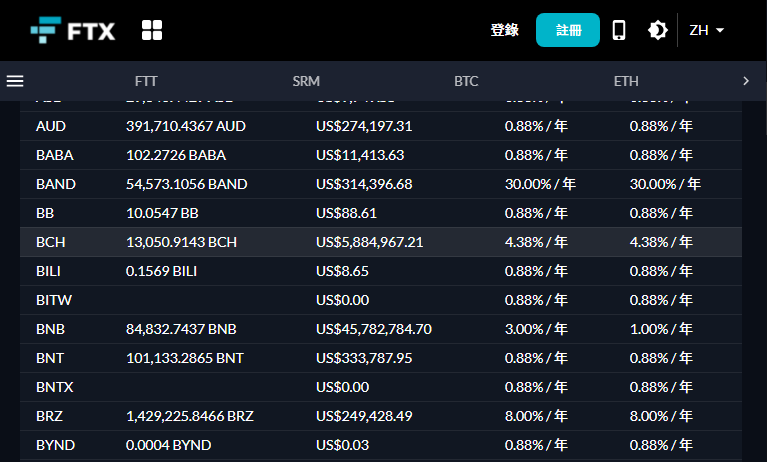The width and height of the screenshot is (767, 462).
Task: Click amount 0.1569 BILI
Action: pyautogui.click(x=161, y=271)
